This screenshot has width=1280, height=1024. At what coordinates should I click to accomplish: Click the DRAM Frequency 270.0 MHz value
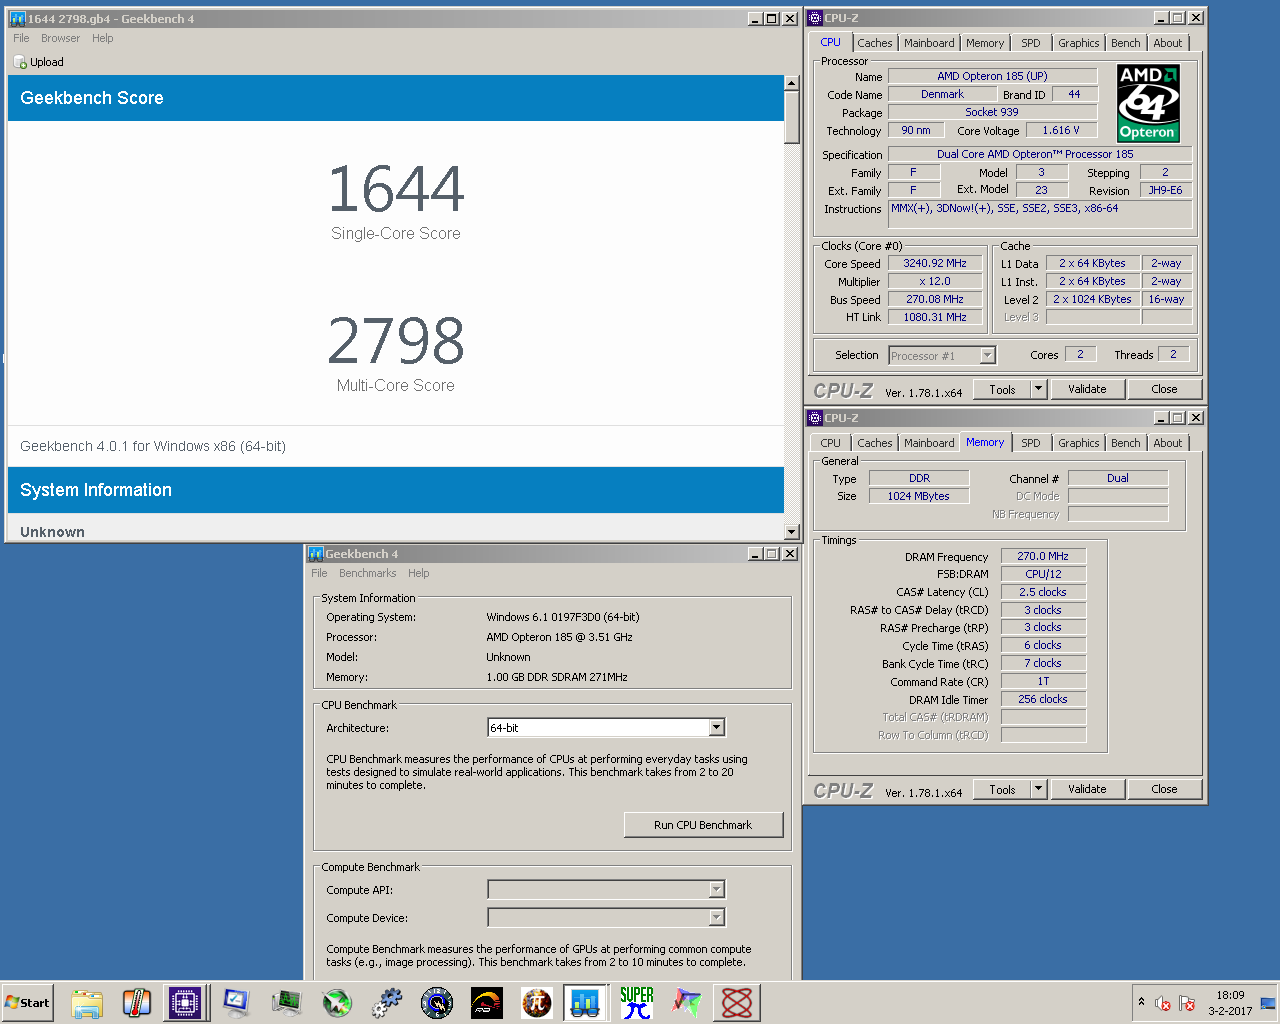(1043, 556)
